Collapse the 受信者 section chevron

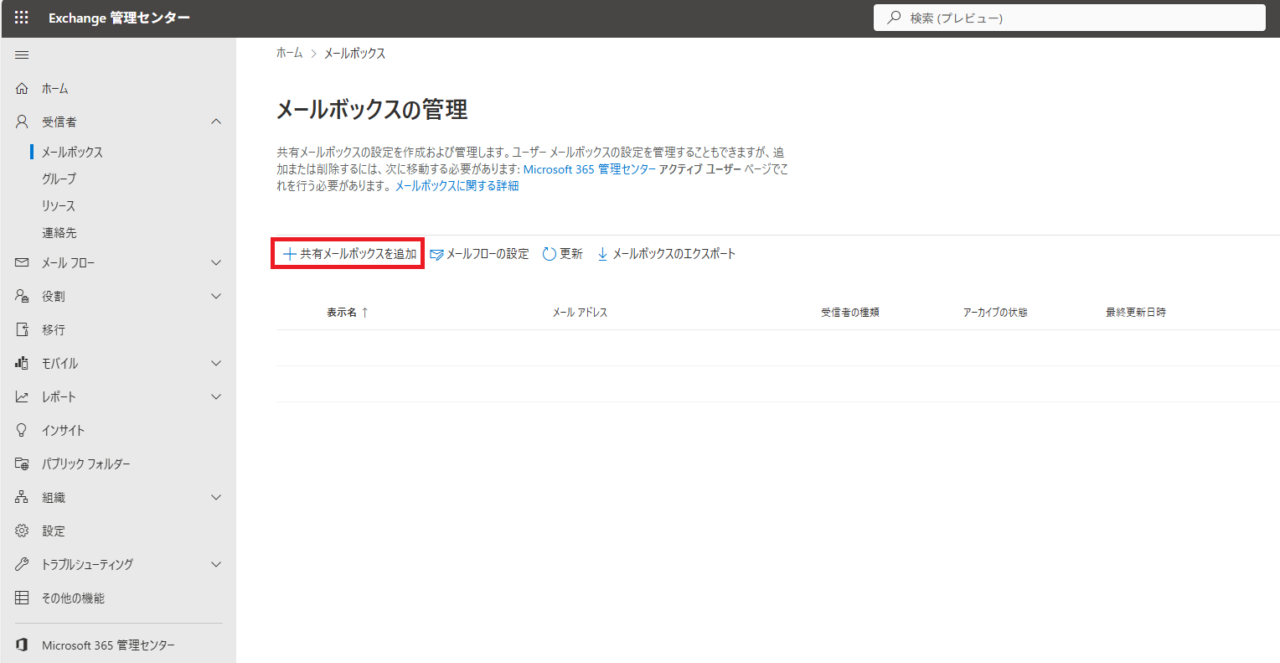(217, 122)
